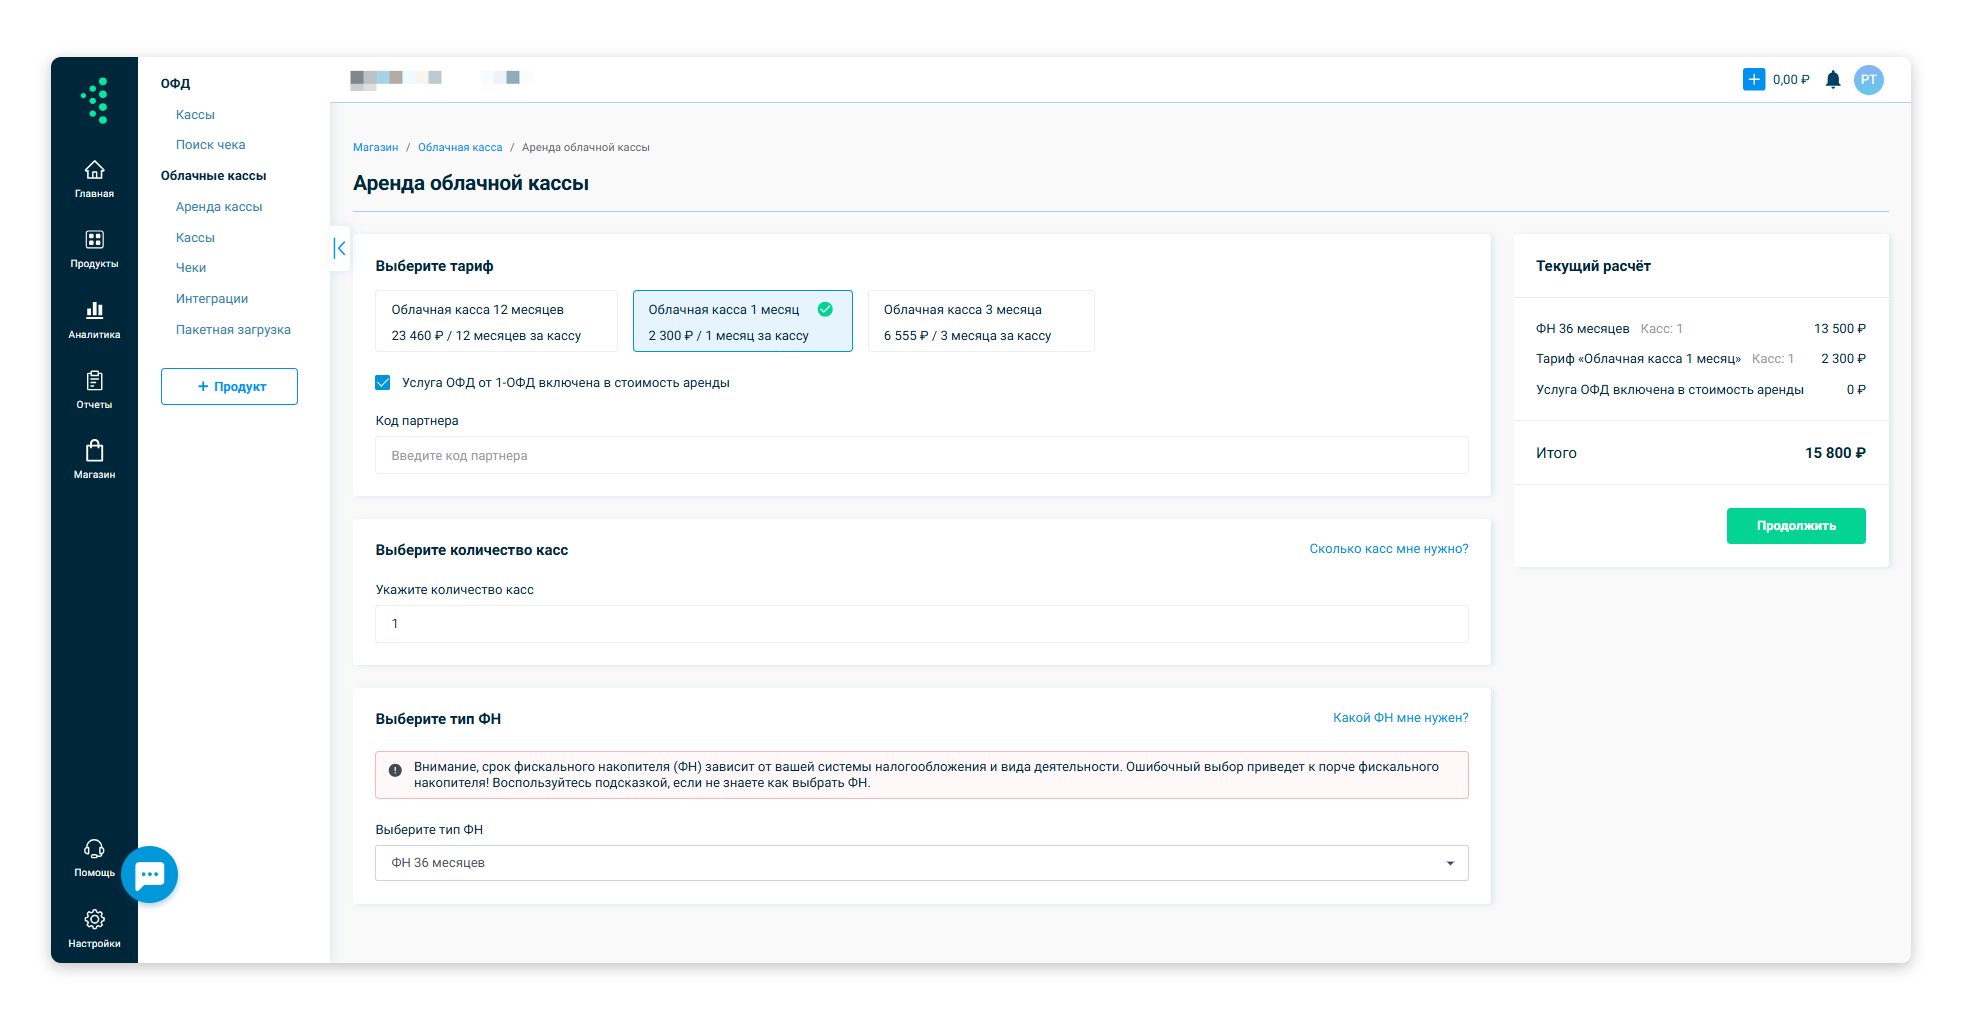The image size is (1963, 1021).
Task: Uncheck the Услуга ОФД included checkbox
Action: tap(383, 383)
